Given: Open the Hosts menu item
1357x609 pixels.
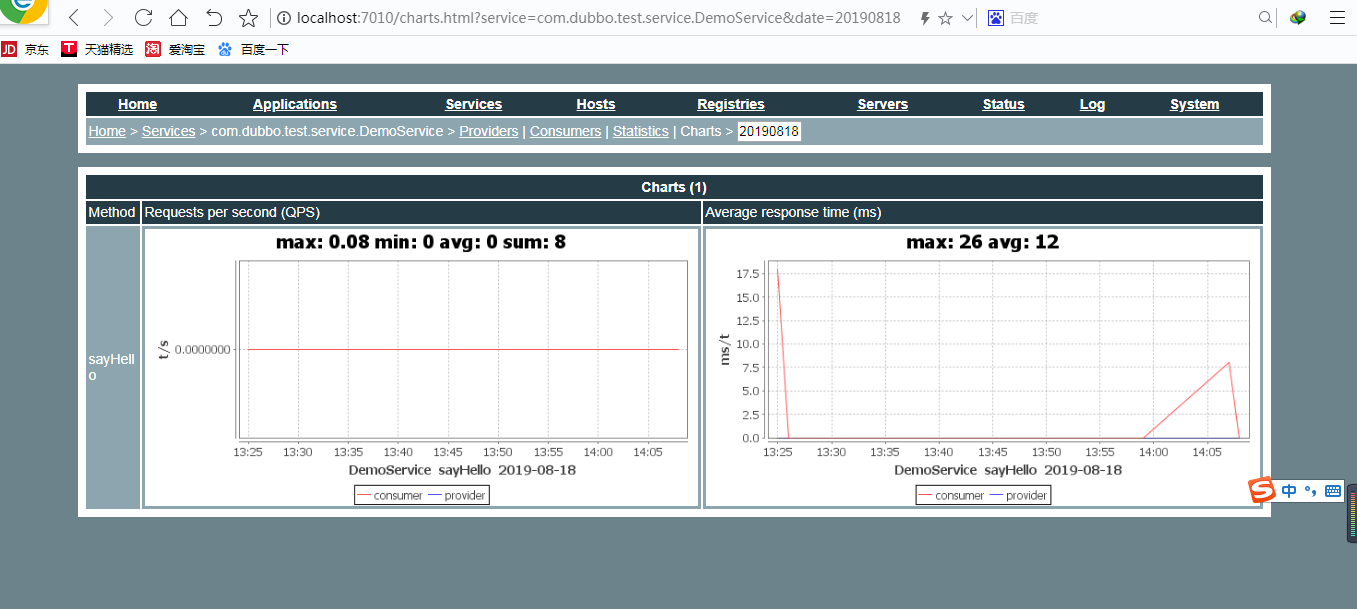Looking at the screenshot, I should tap(596, 104).
